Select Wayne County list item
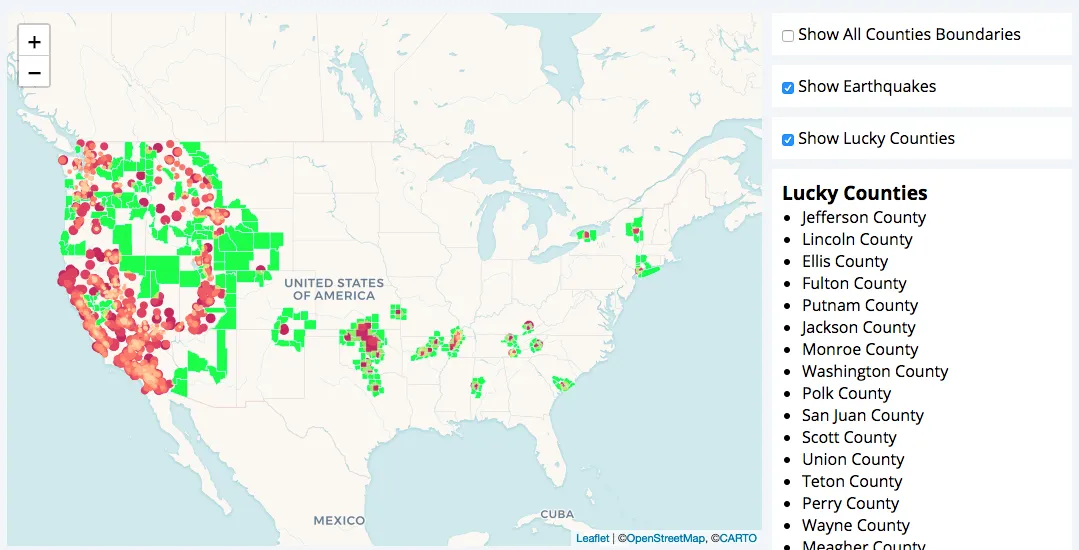Image resolution: width=1079 pixels, height=550 pixels. click(855, 525)
